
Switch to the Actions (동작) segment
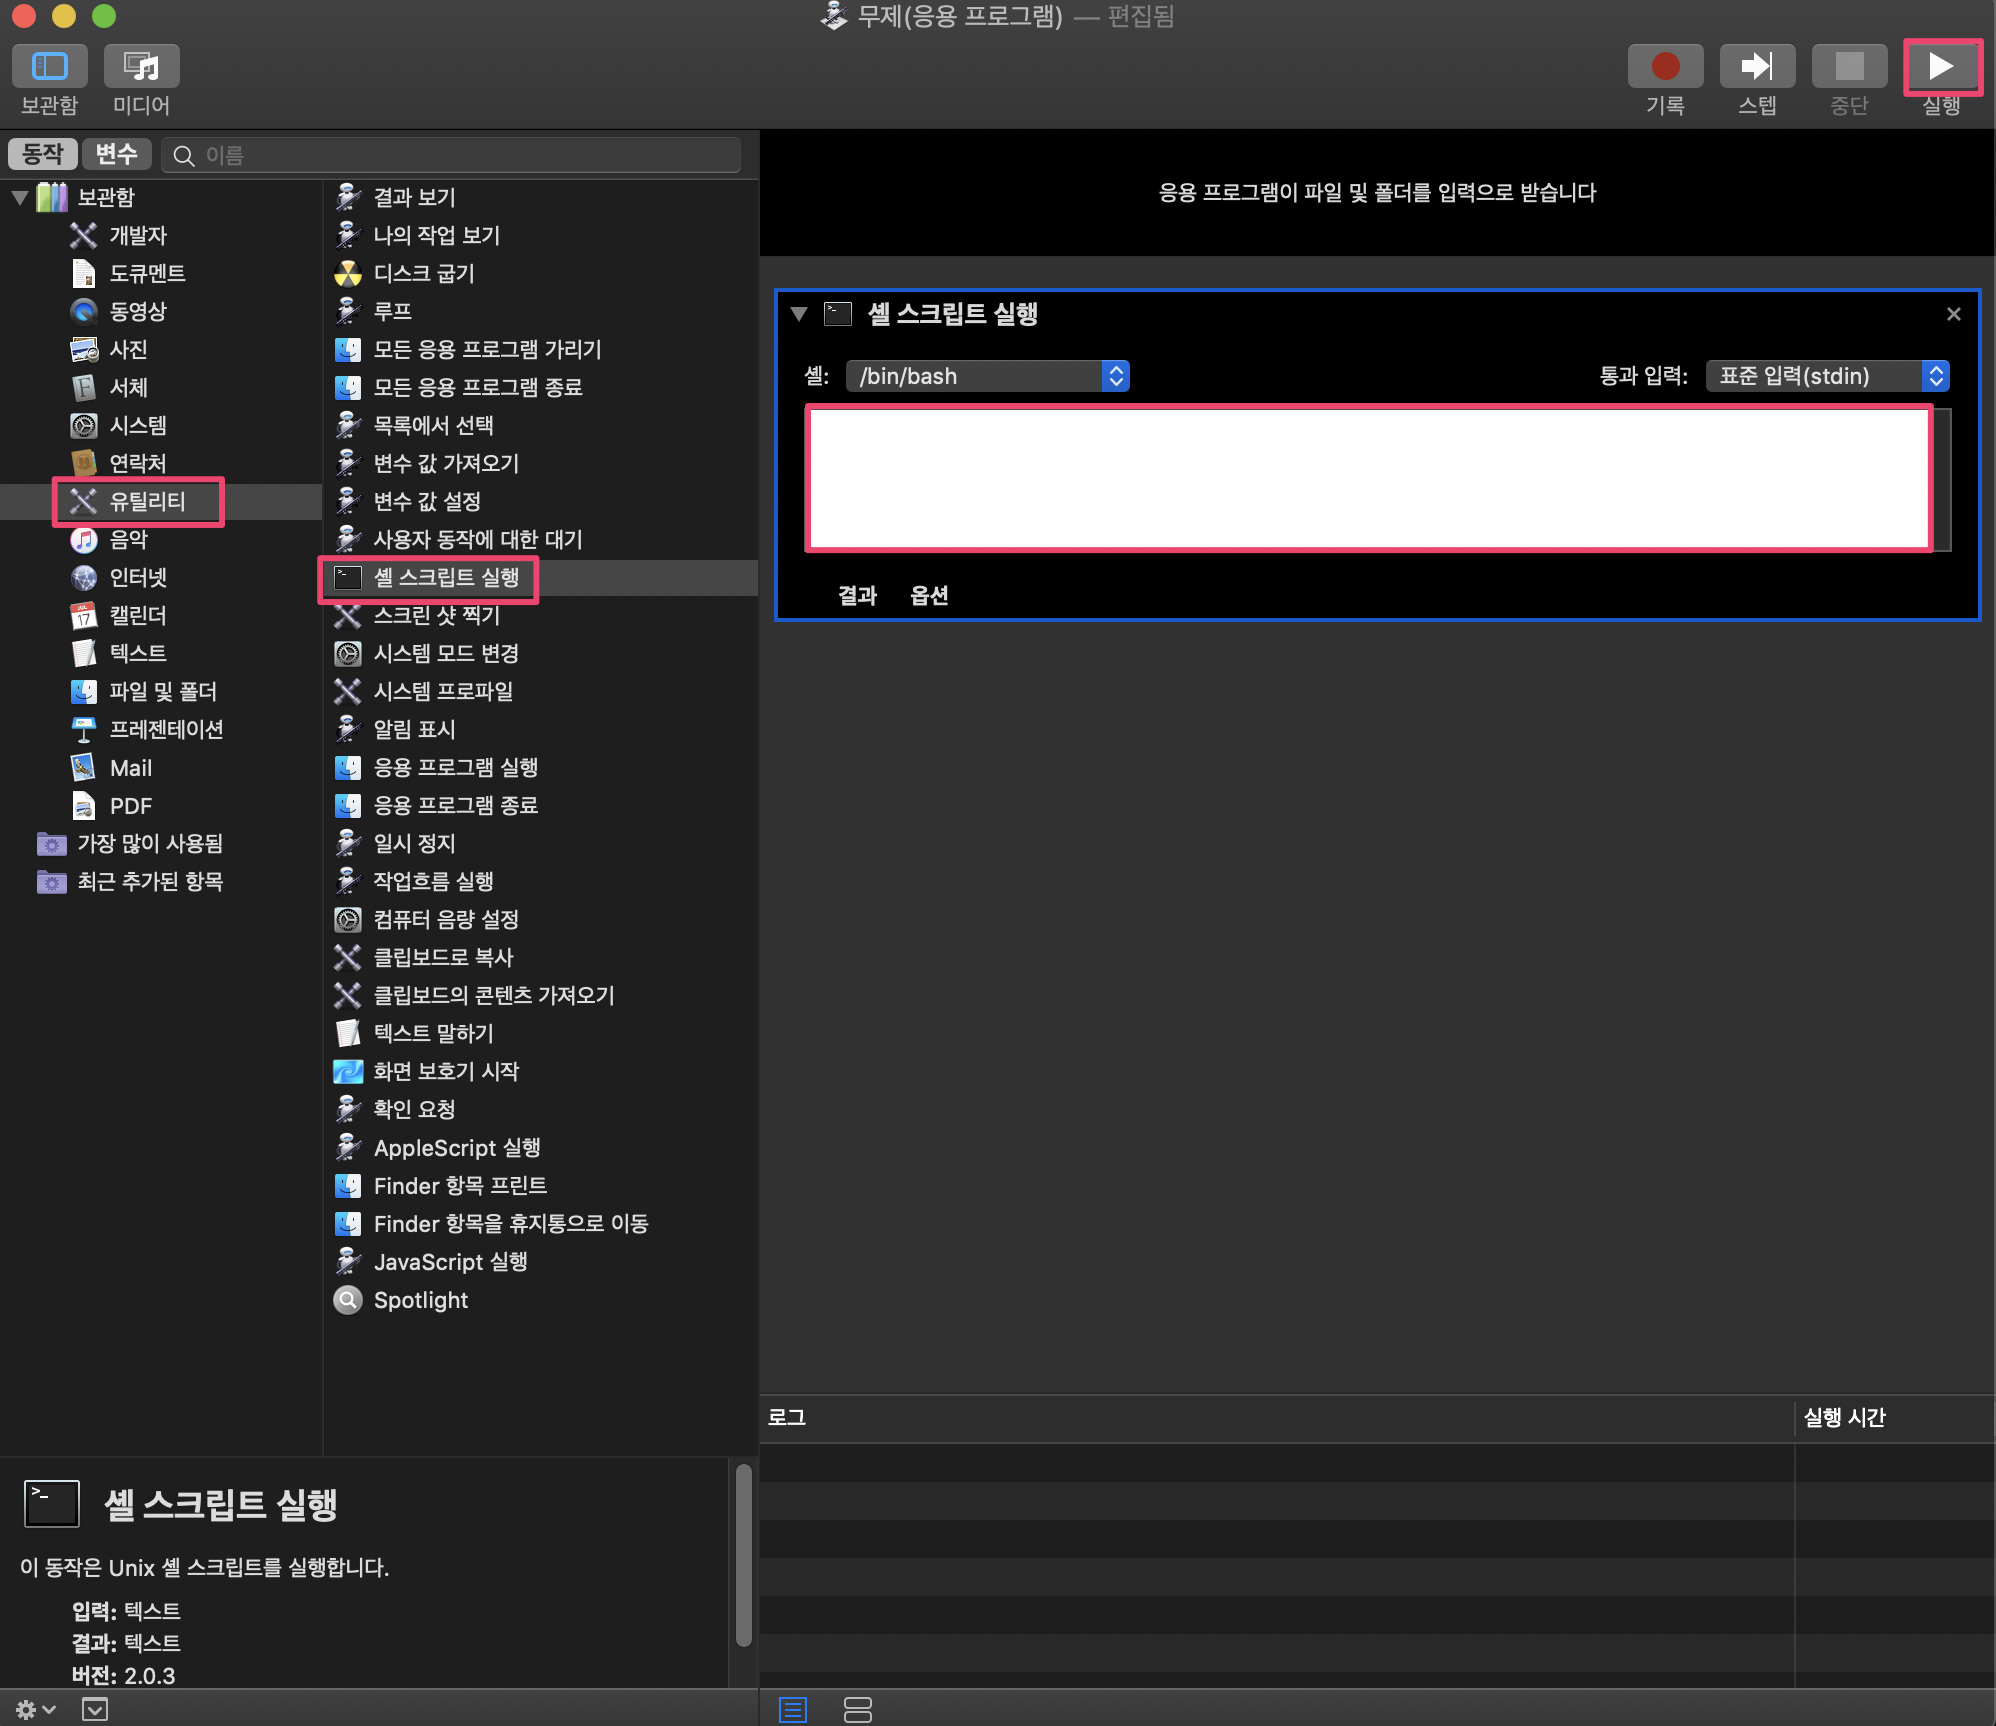(x=43, y=154)
